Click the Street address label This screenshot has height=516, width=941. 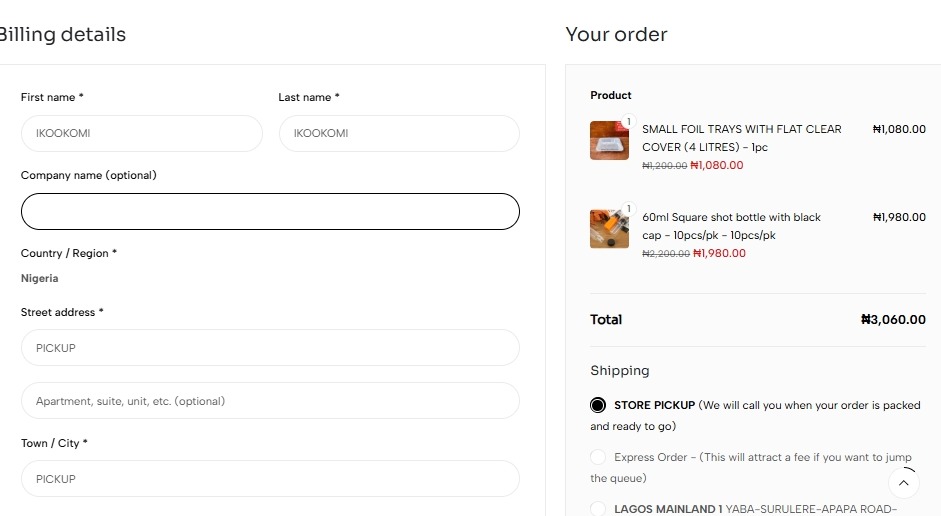coord(62,312)
